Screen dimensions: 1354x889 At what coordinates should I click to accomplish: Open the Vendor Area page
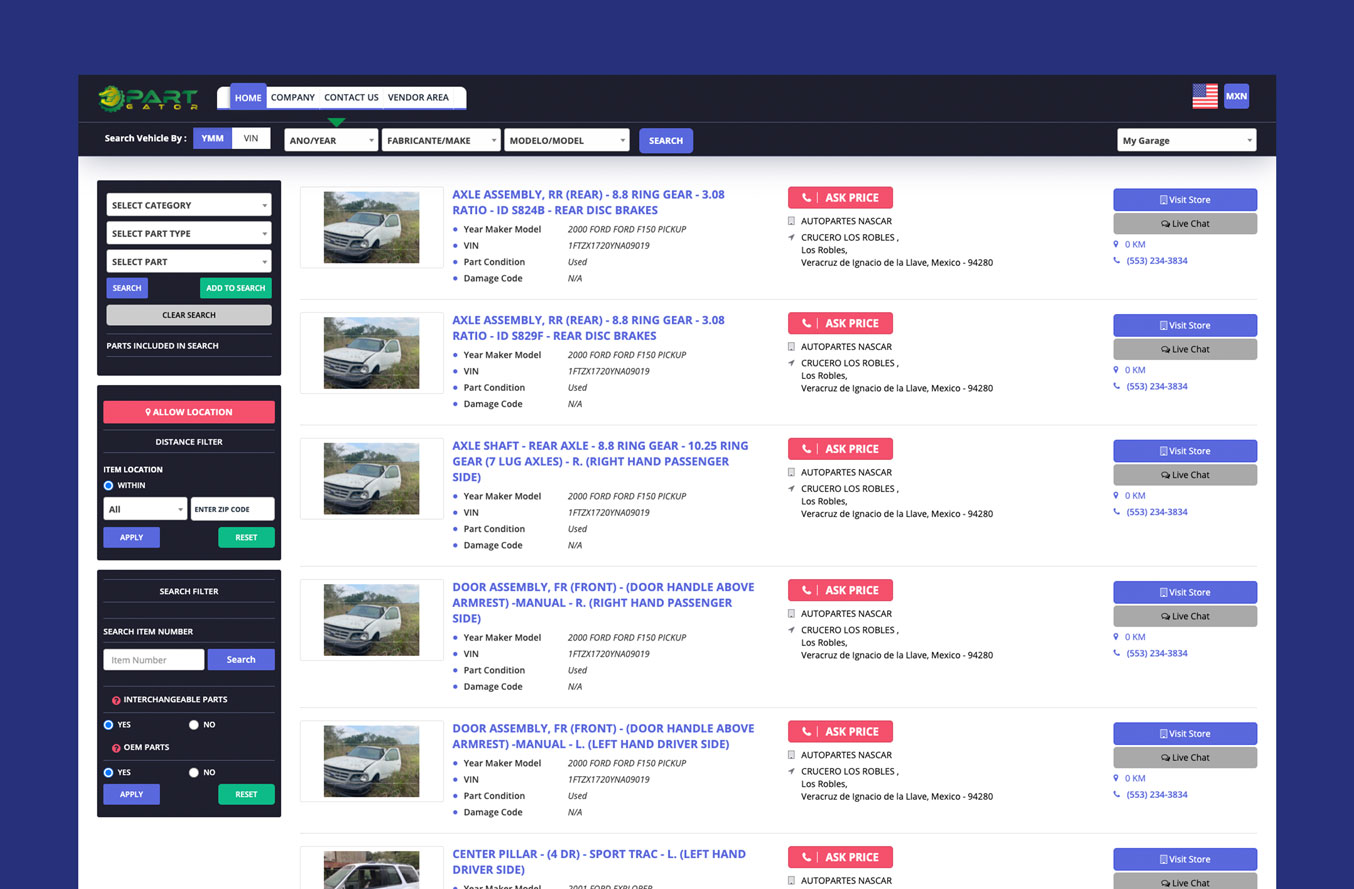418,97
